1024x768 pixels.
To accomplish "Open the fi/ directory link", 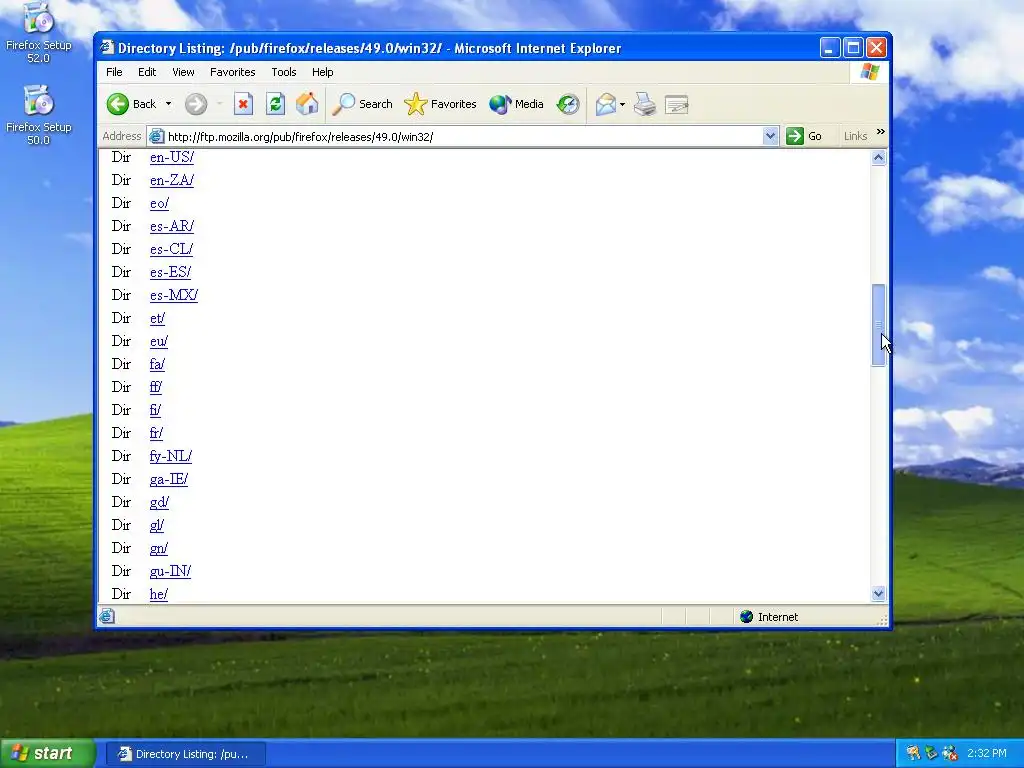I will point(155,409).
